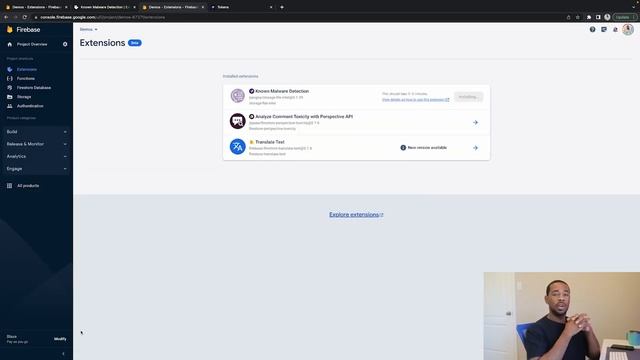Viewport: 640px width, 360px height.
Task: Open the feedback icon in the header
Action: (x=604, y=29)
